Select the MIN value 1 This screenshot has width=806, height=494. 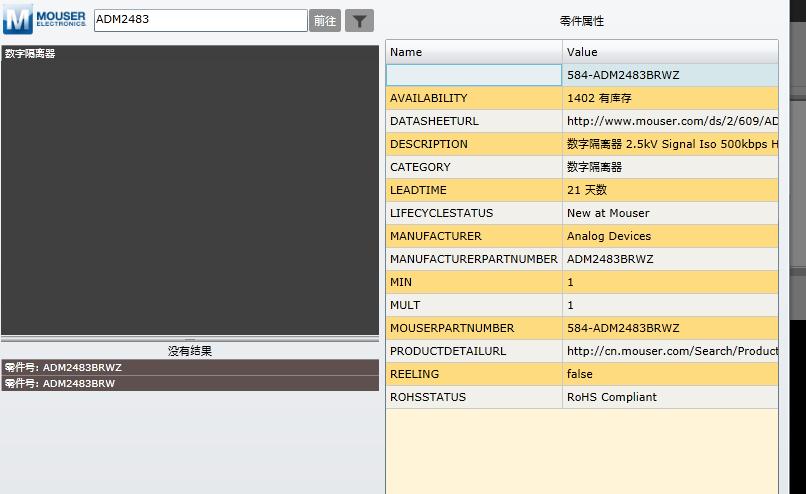670,282
